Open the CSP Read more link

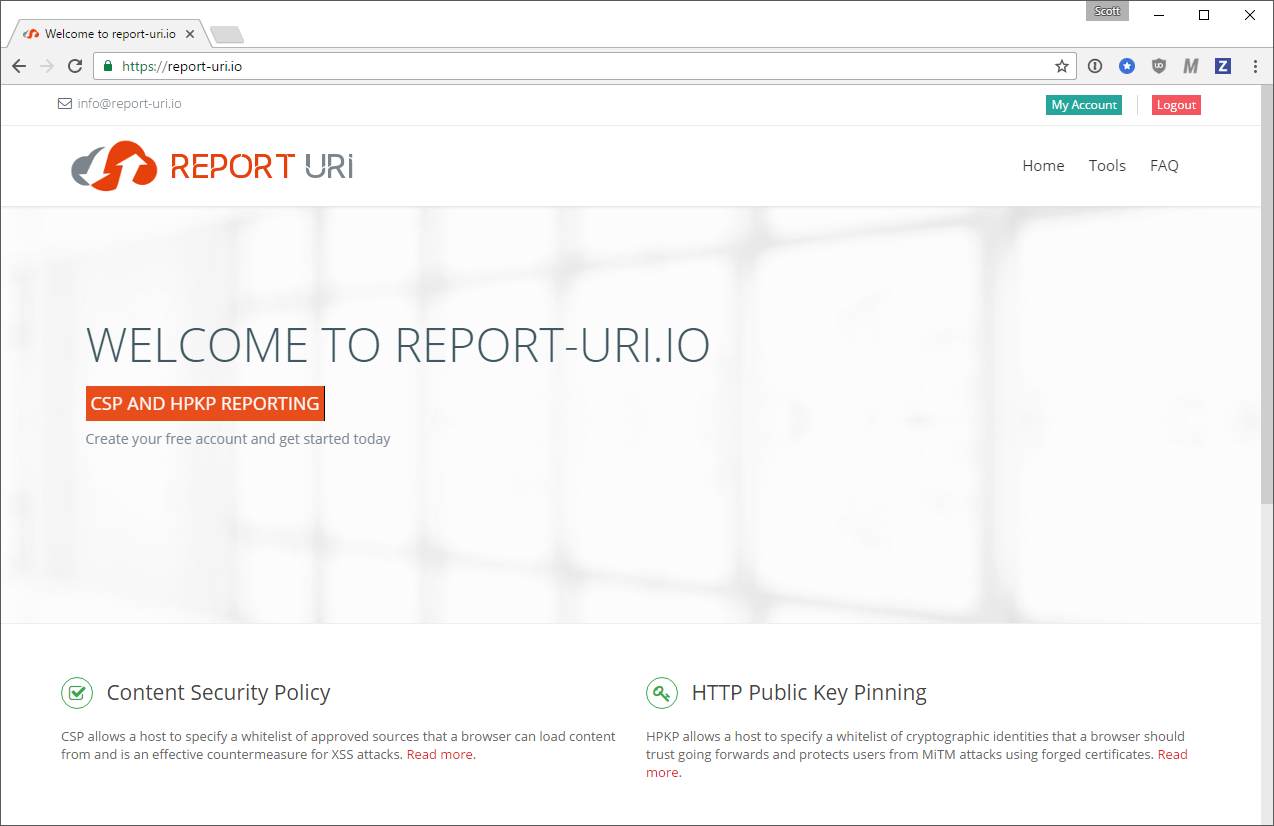438,754
